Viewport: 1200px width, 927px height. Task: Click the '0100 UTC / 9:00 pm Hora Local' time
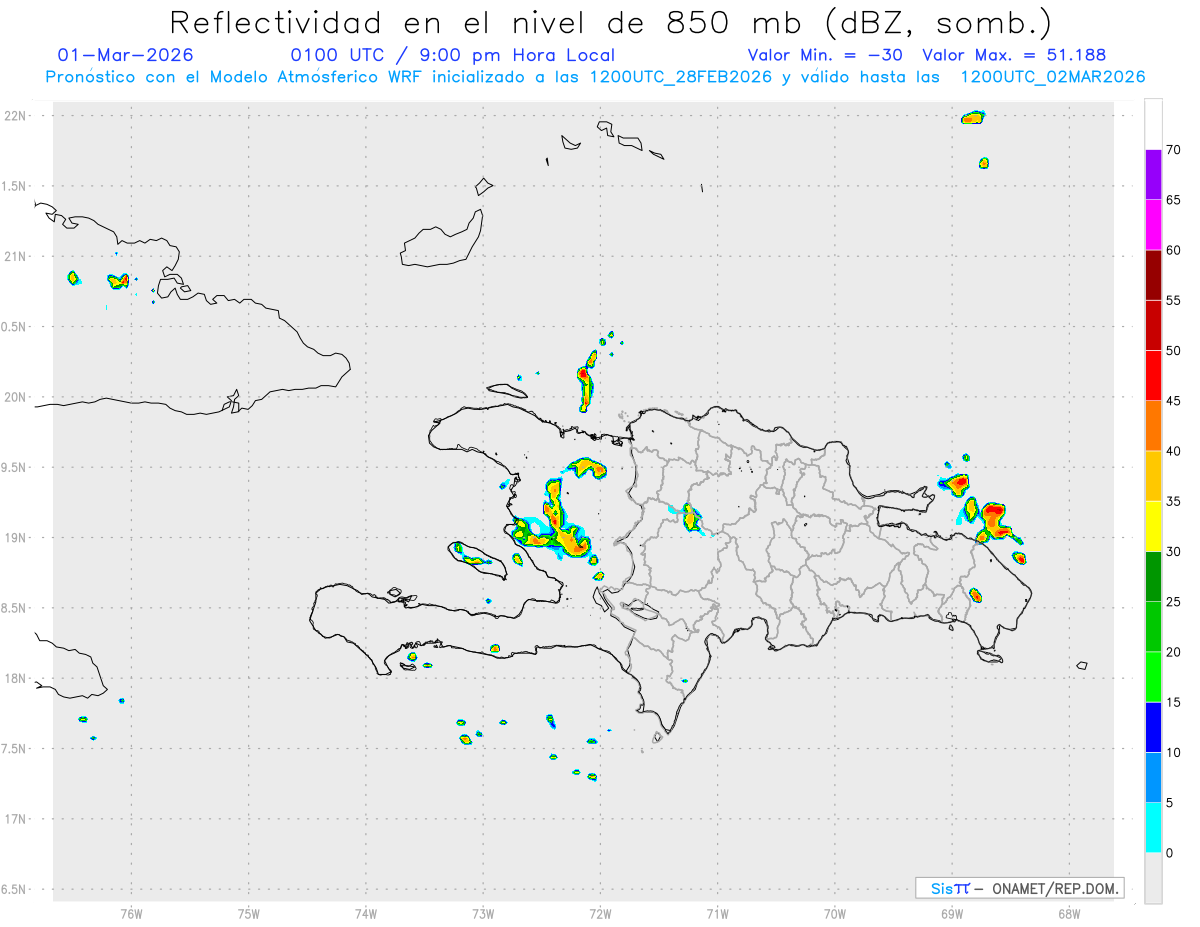(x=452, y=55)
